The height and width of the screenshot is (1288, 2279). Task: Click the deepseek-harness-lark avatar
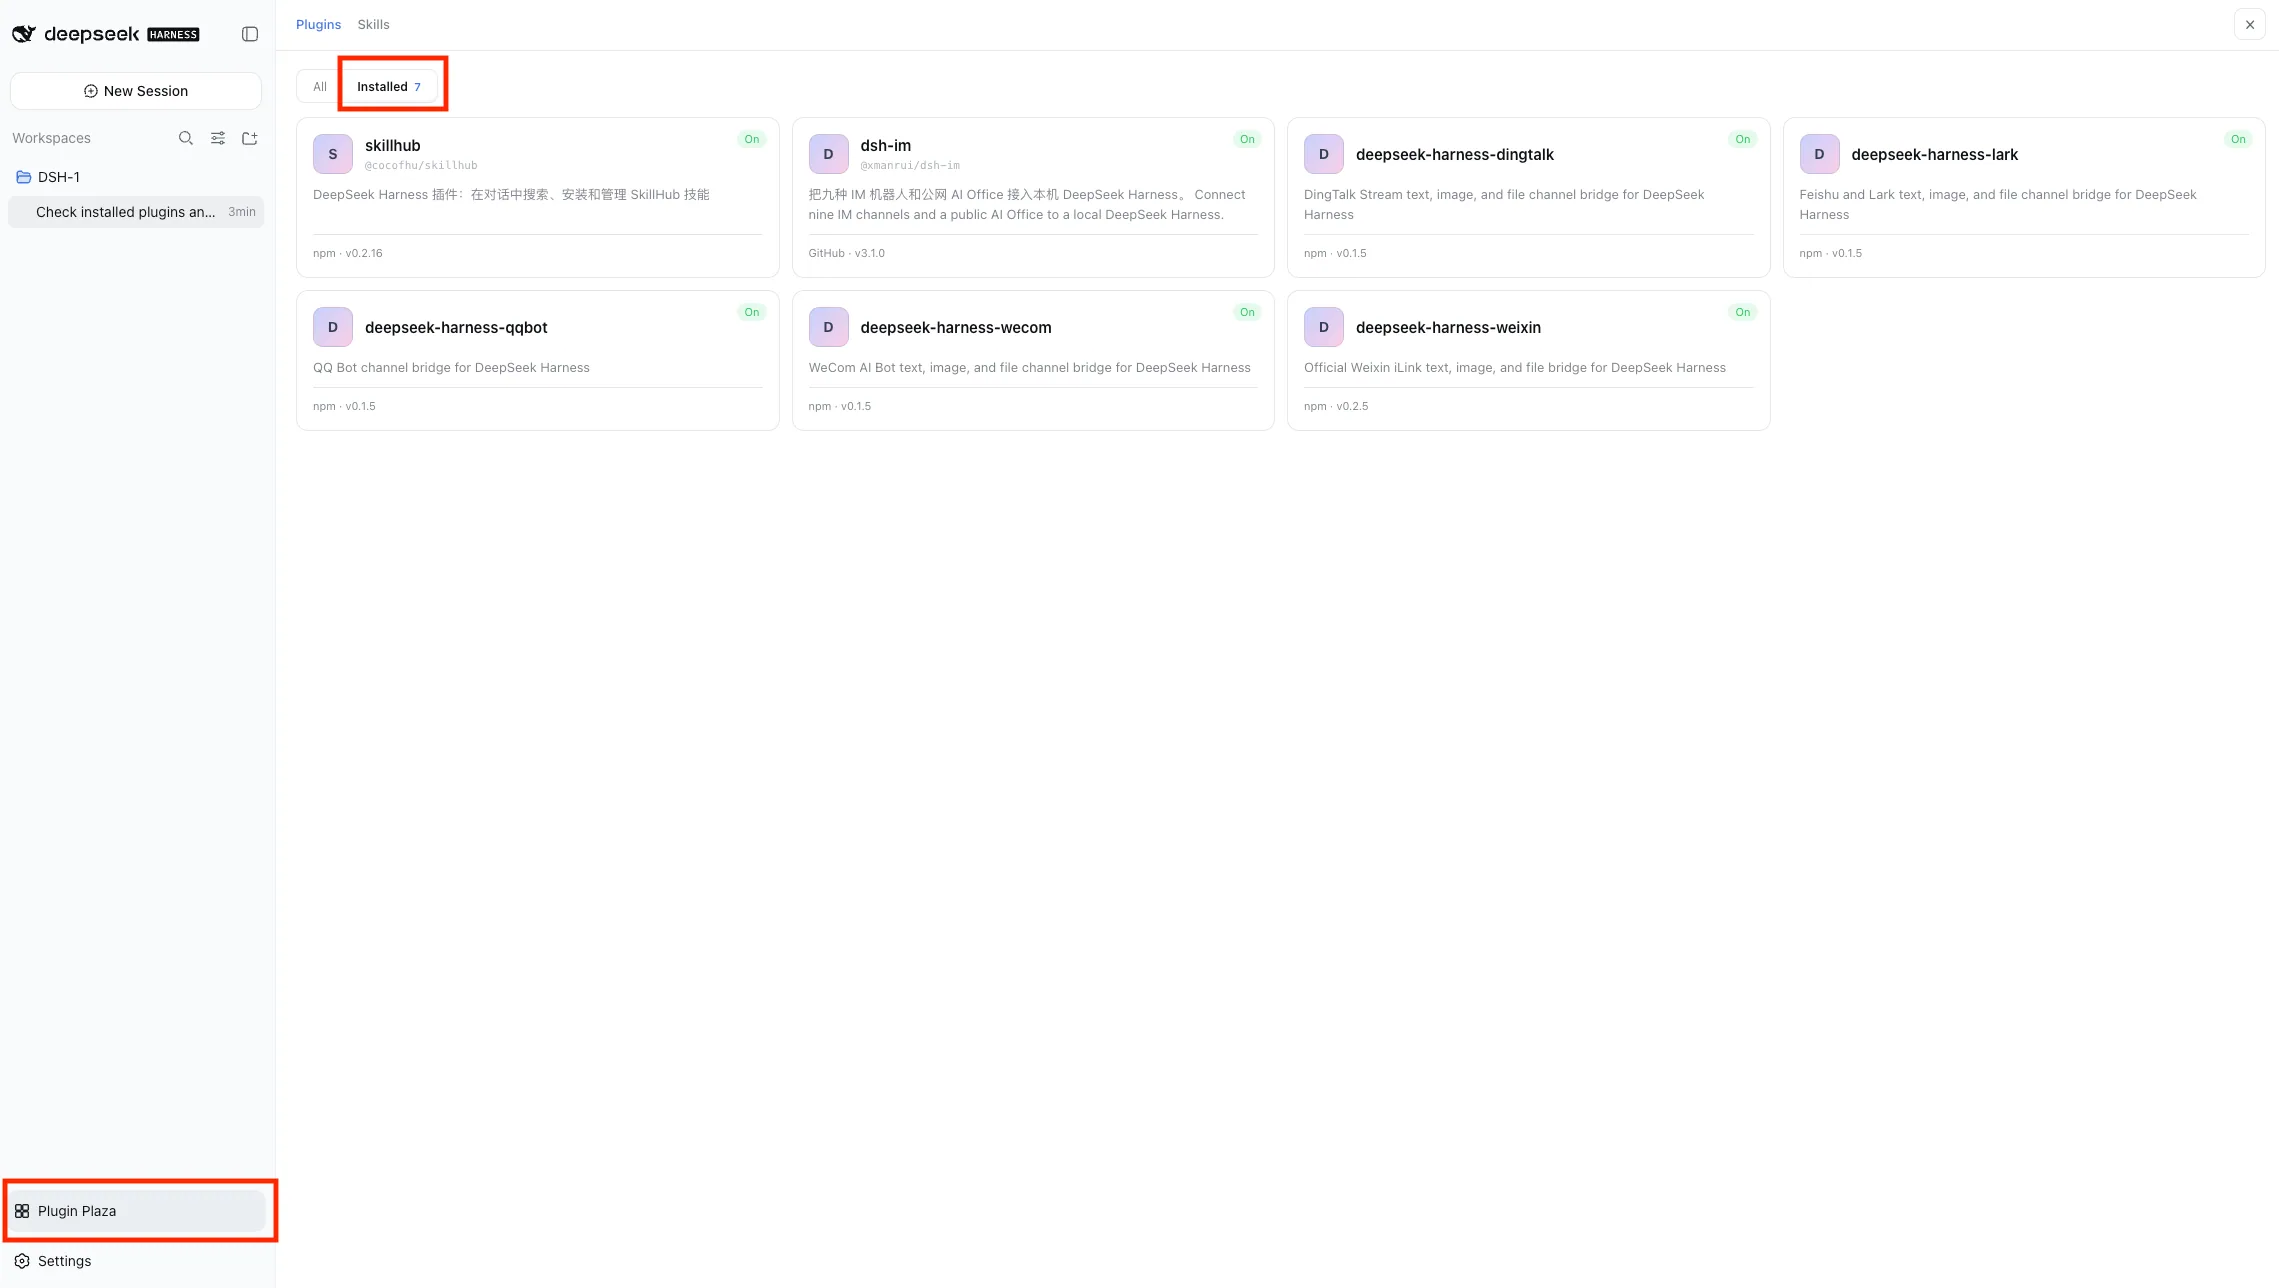coord(1819,154)
